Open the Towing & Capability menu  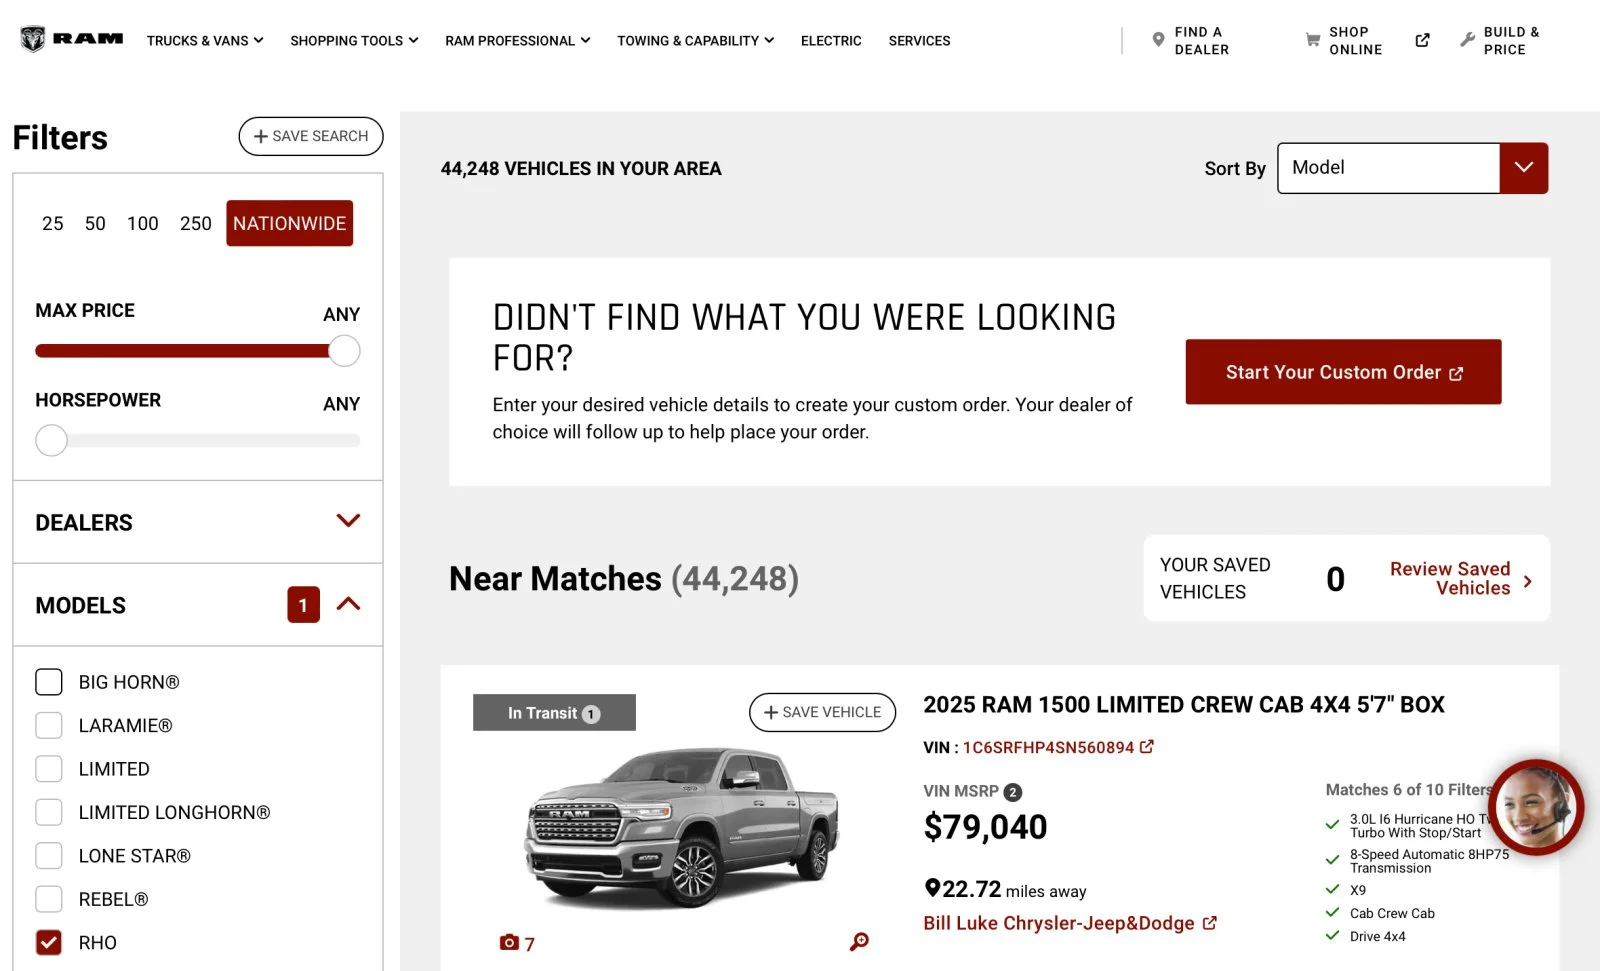pyautogui.click(x=695, y=41)
